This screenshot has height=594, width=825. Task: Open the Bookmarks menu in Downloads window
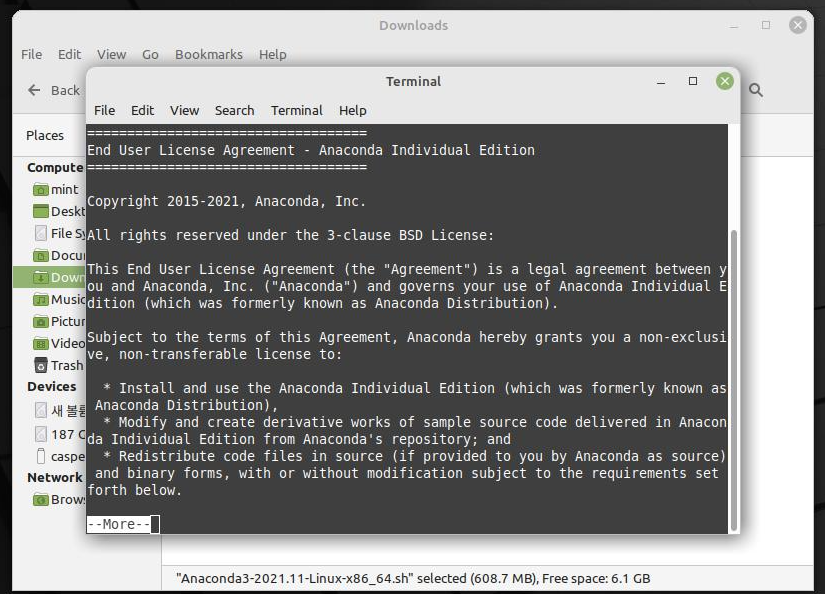pyautogui.click(x=209, y=55)
